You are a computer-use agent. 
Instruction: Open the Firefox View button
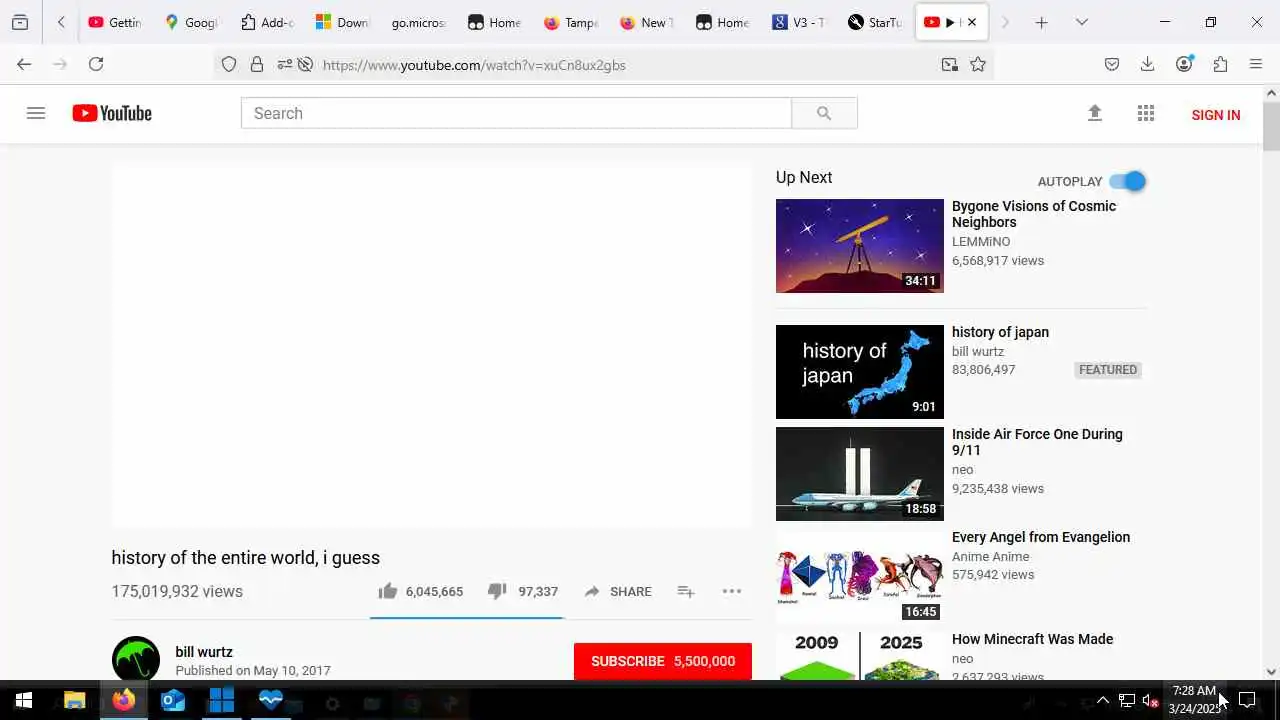[x=20, y=22]
